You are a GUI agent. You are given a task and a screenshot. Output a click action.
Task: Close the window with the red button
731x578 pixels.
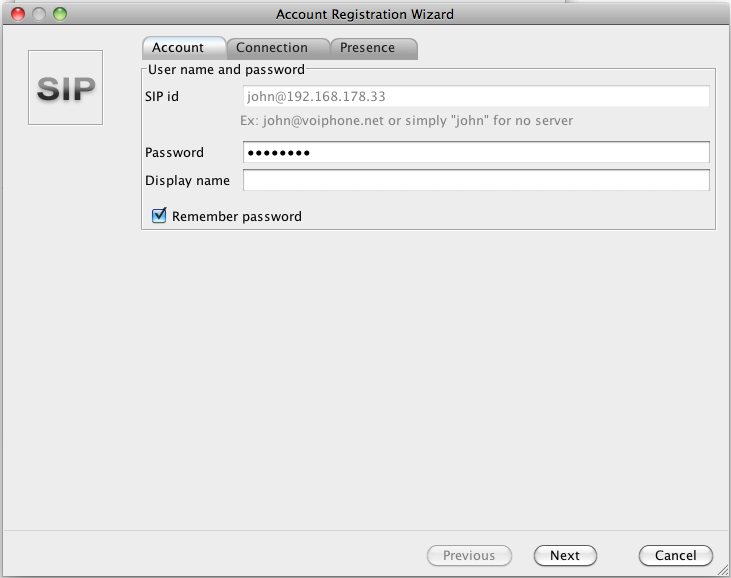(x=18, y=14)
